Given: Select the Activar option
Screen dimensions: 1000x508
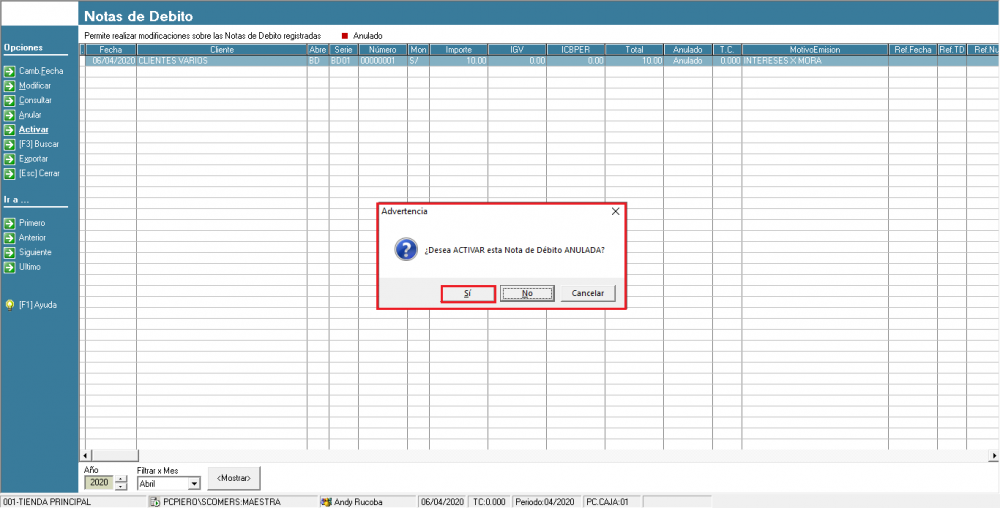Looking at the screenshot, I should (x=34, y=129).
